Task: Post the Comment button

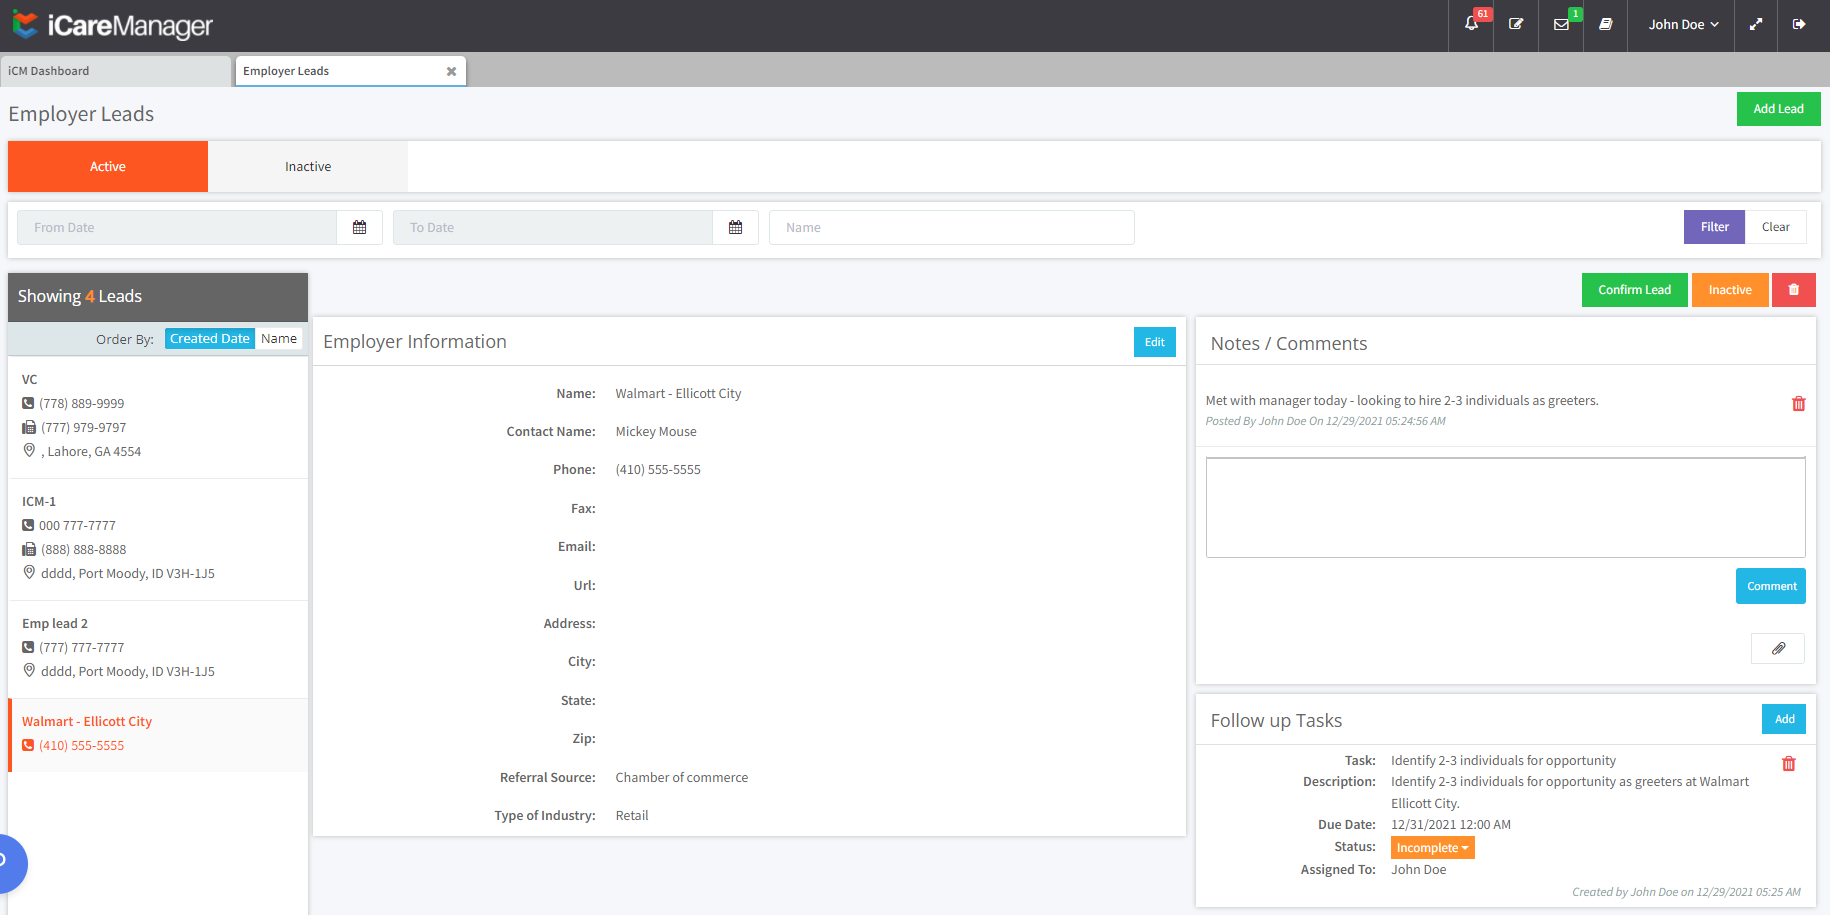Action: (x=1771, y=586)
